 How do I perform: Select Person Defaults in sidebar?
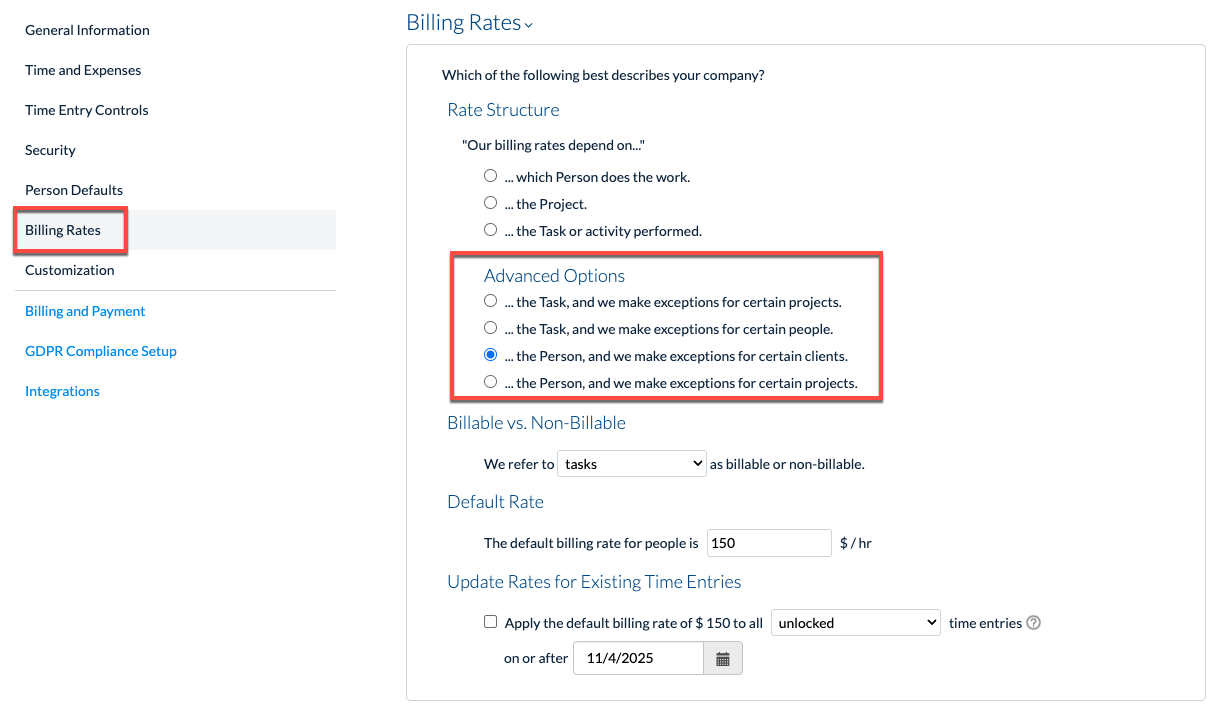(x=74, y=190)
